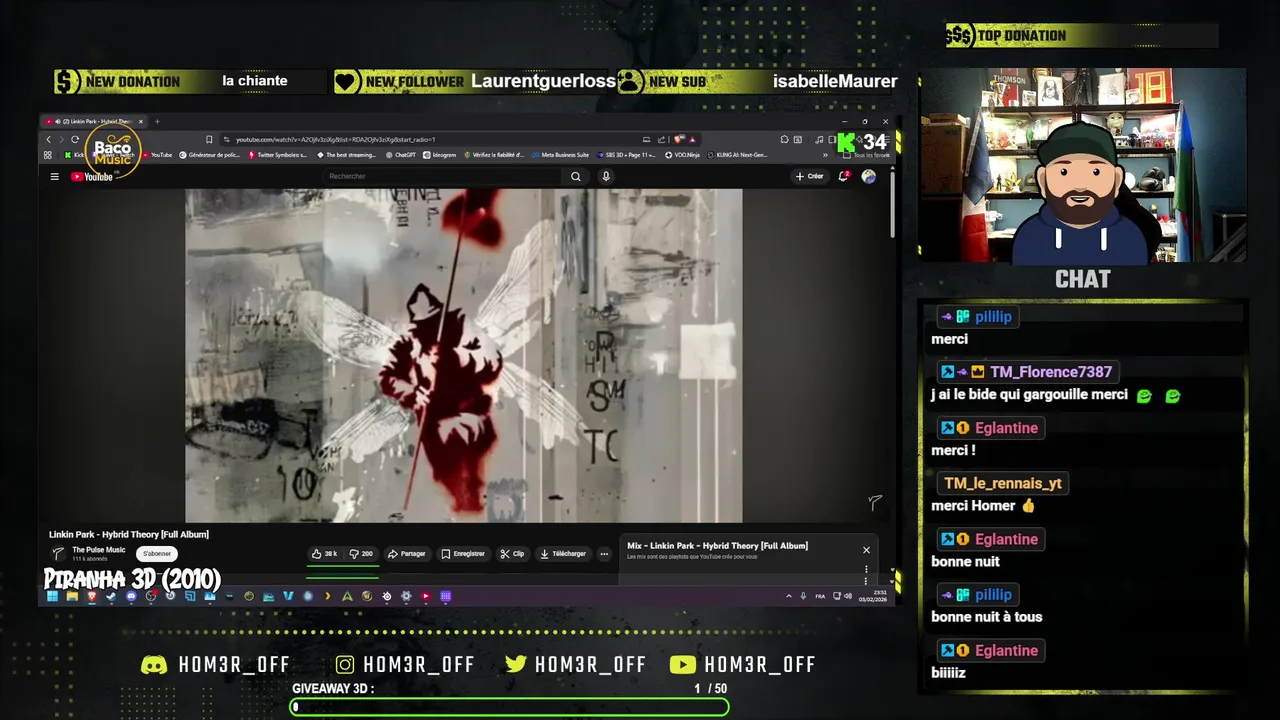Viewport: 1280px width, 720px height.
Task: Click the share icon in address bar
Action: coord(661,139)
